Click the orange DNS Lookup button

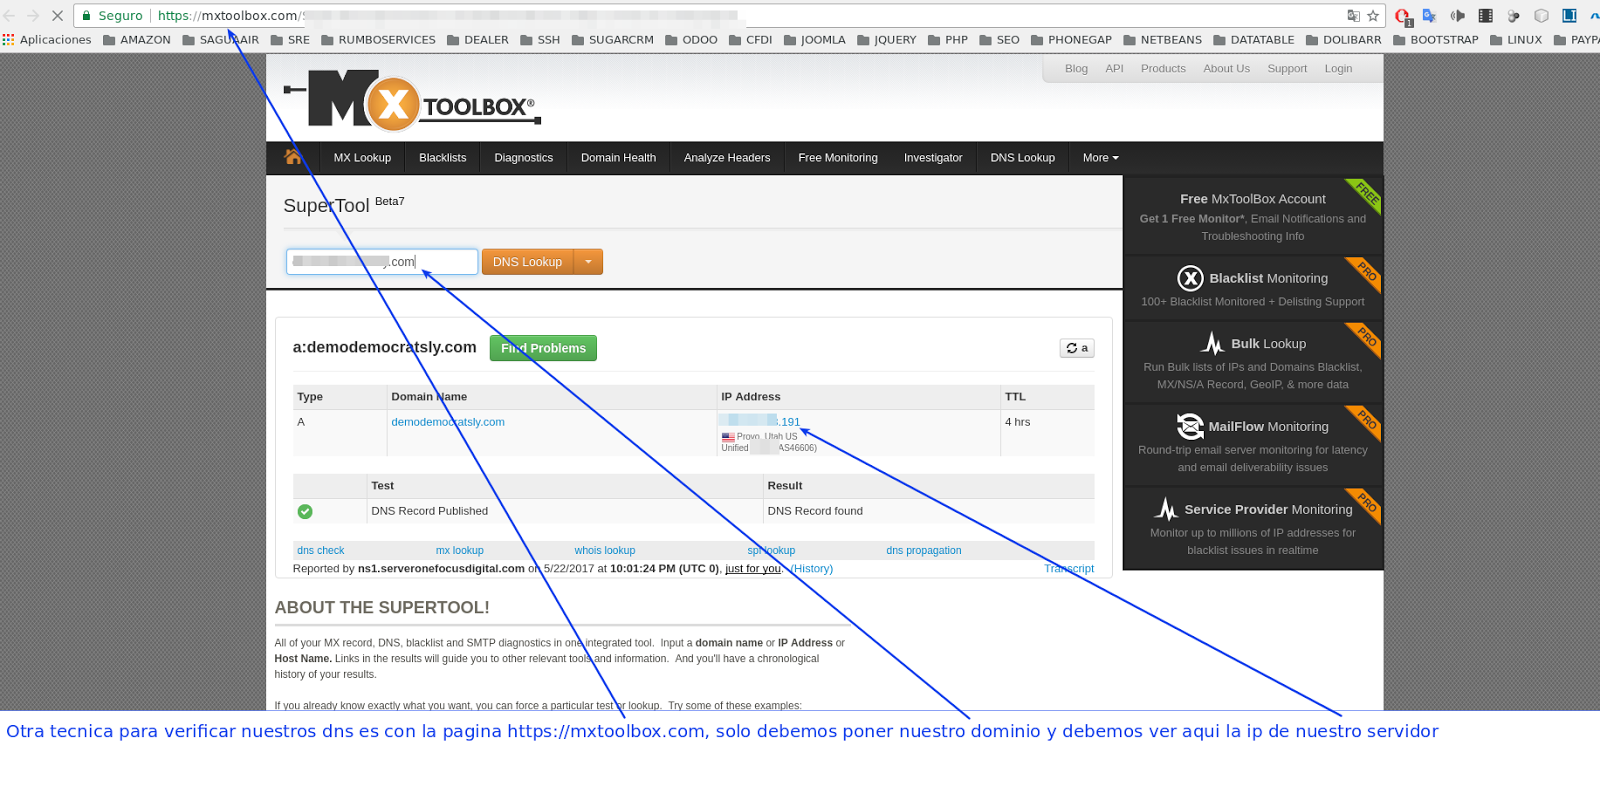[x=527, y=262]
